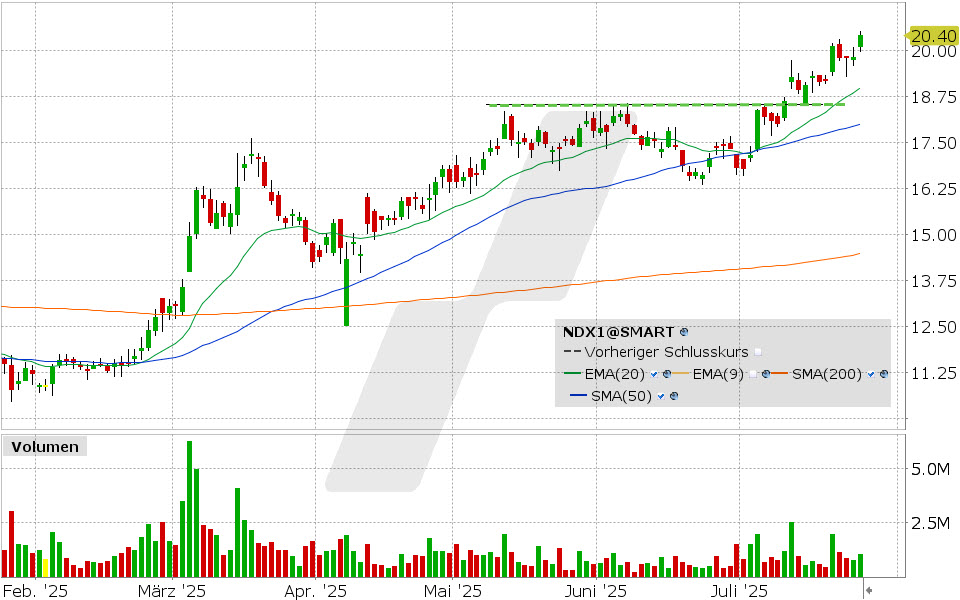Click the blue SMA(50) legend line
The width and height of the screenshot is (960, 600).
click(x=579, y=396)
